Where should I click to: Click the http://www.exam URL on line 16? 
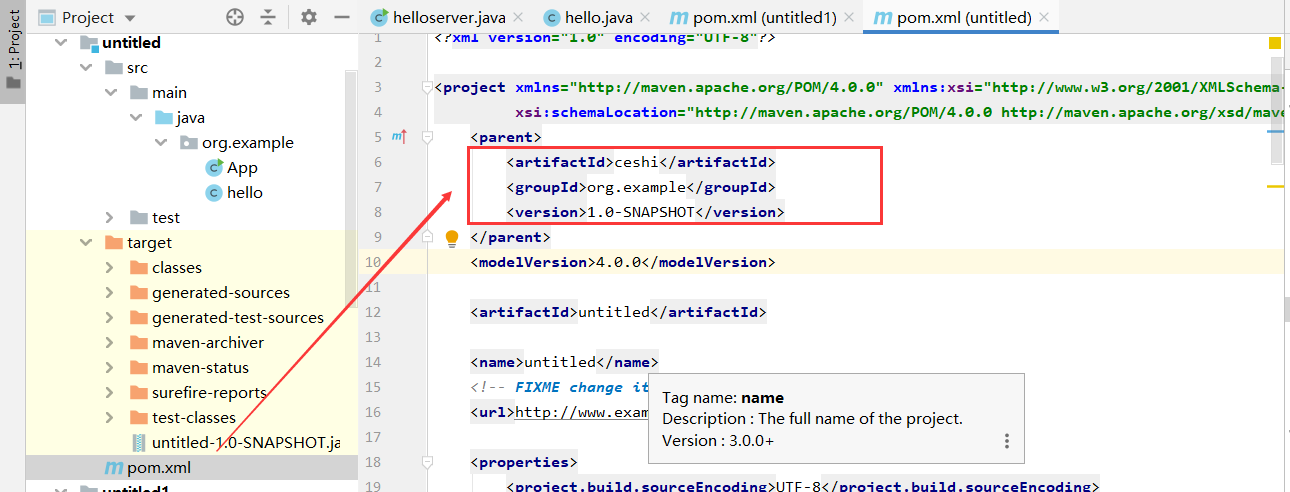581,412
